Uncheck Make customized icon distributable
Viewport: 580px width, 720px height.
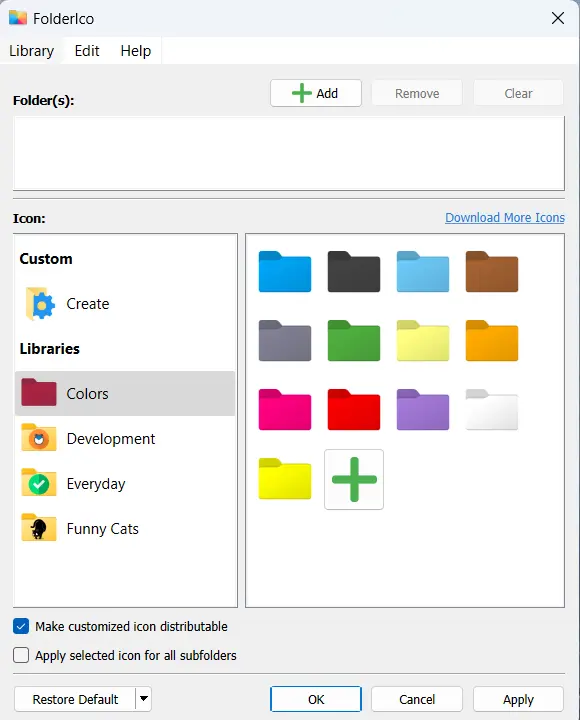coord(21,626)
